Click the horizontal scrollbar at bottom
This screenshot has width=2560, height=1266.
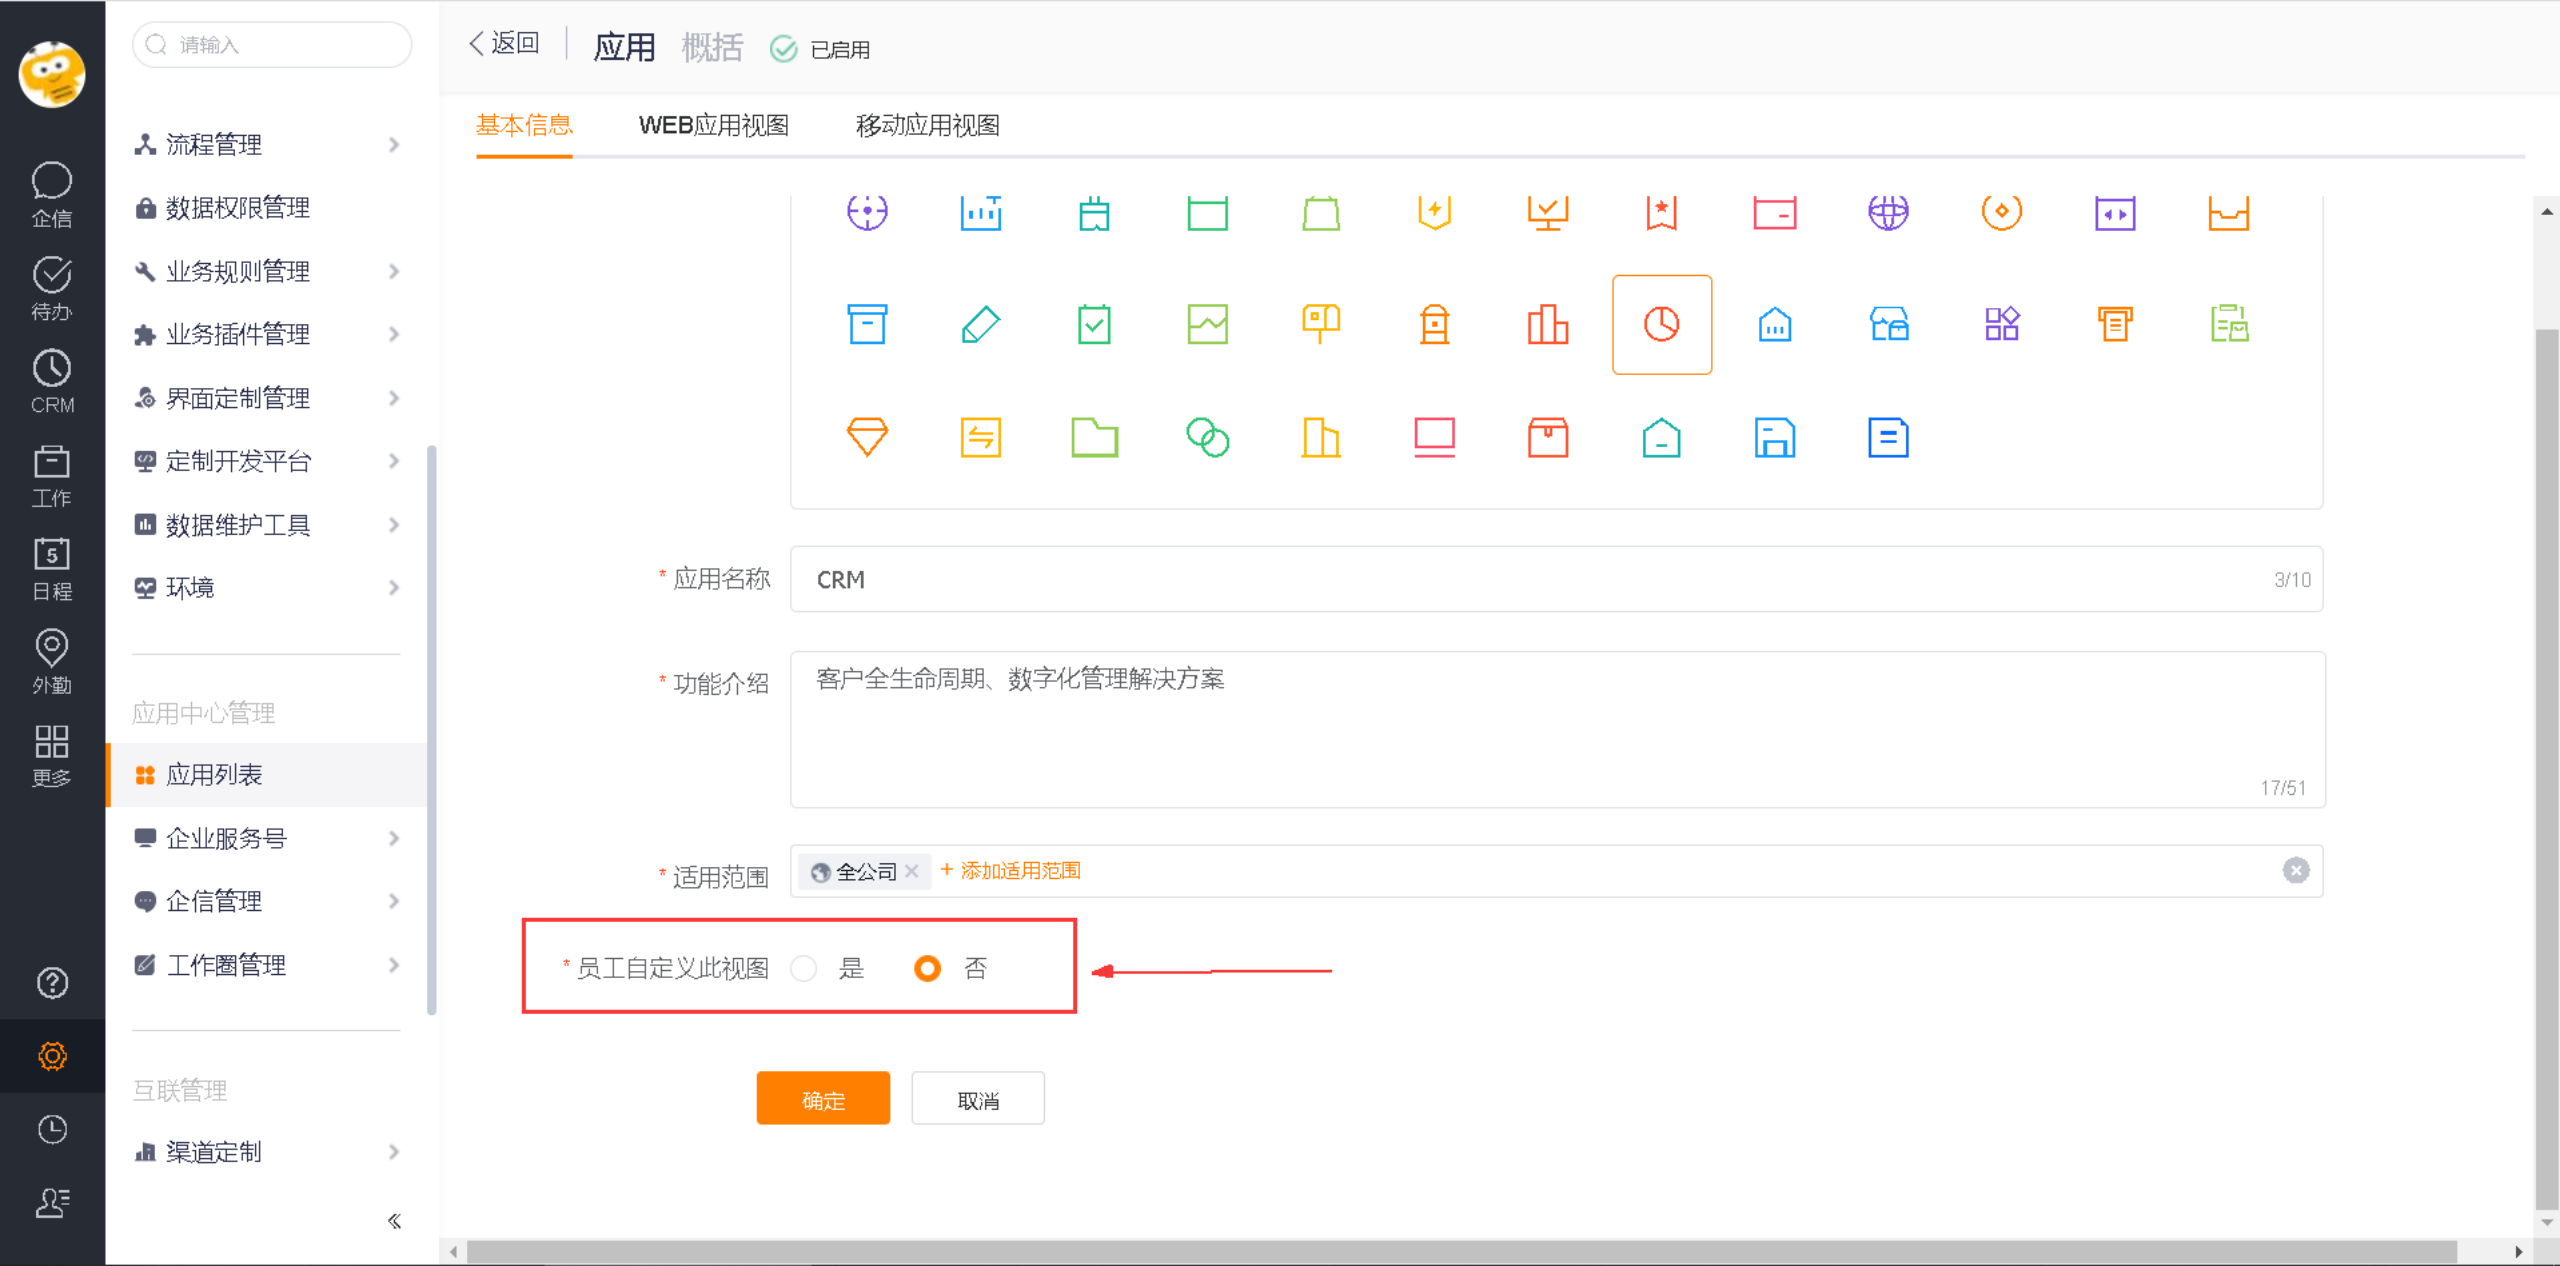pyautogui.click(x=1462, y=1251)
